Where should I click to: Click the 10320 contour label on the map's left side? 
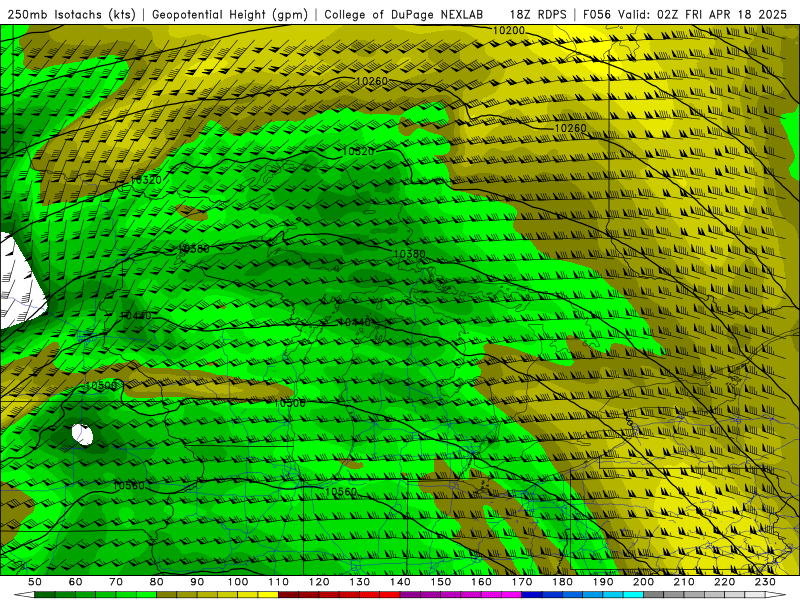(x=146, y=180)
